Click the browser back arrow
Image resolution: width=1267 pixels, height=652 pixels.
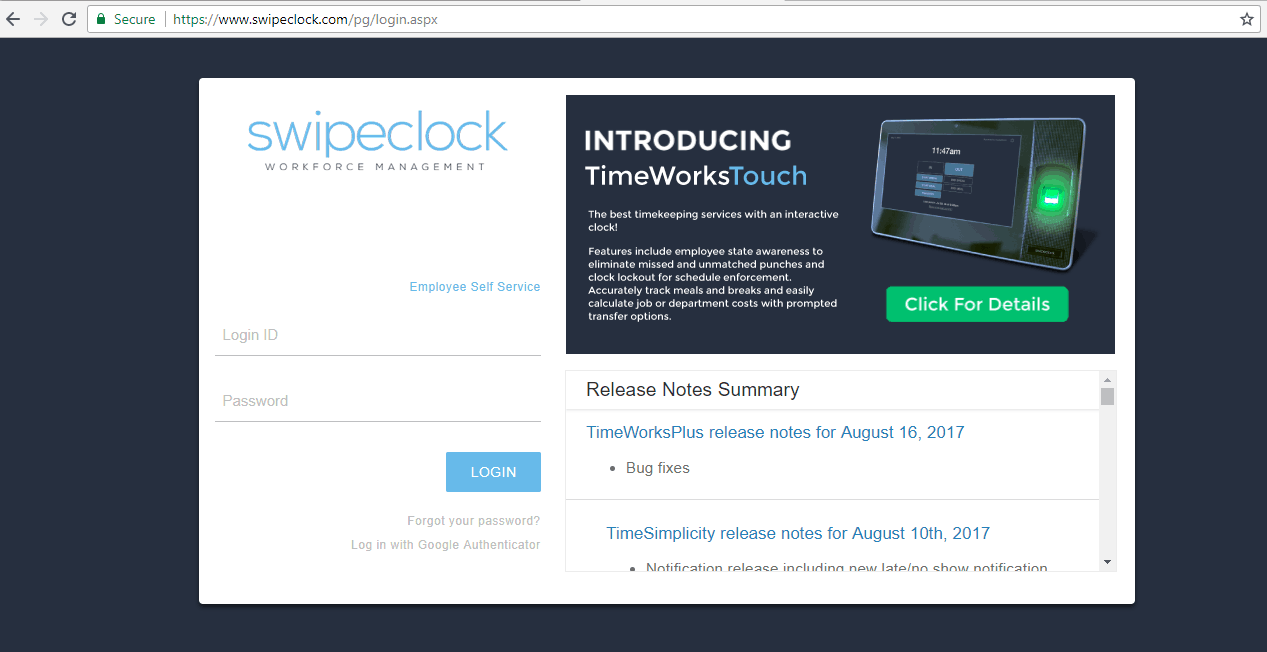tap(13, 19)
